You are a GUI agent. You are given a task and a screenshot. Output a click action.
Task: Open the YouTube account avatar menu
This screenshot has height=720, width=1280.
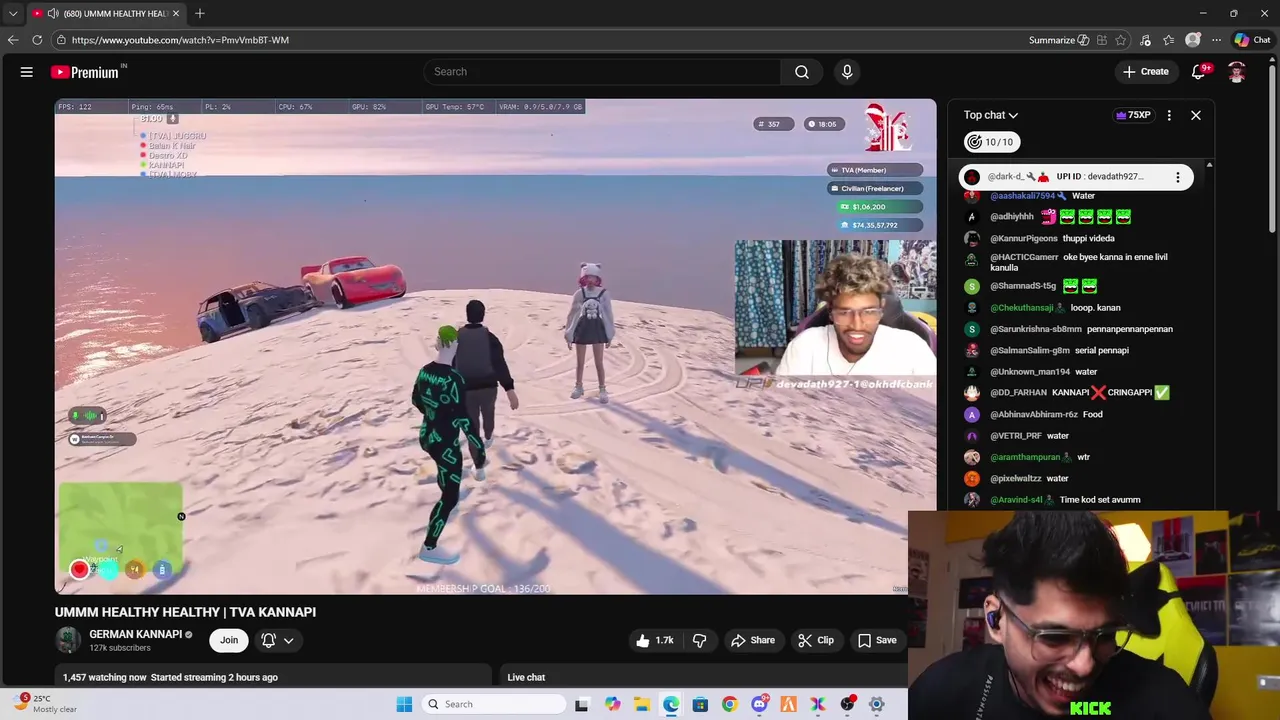coord(1237,72)
